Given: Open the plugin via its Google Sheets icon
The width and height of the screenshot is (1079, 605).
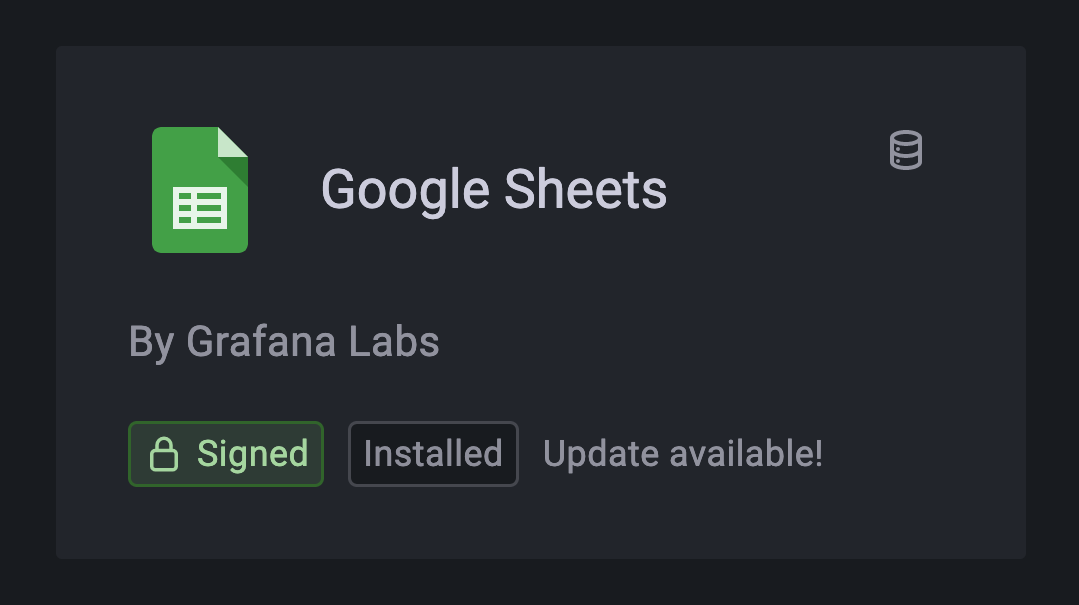Looking at the screenshot, I should pyautogui.click(x=199, y=190).
